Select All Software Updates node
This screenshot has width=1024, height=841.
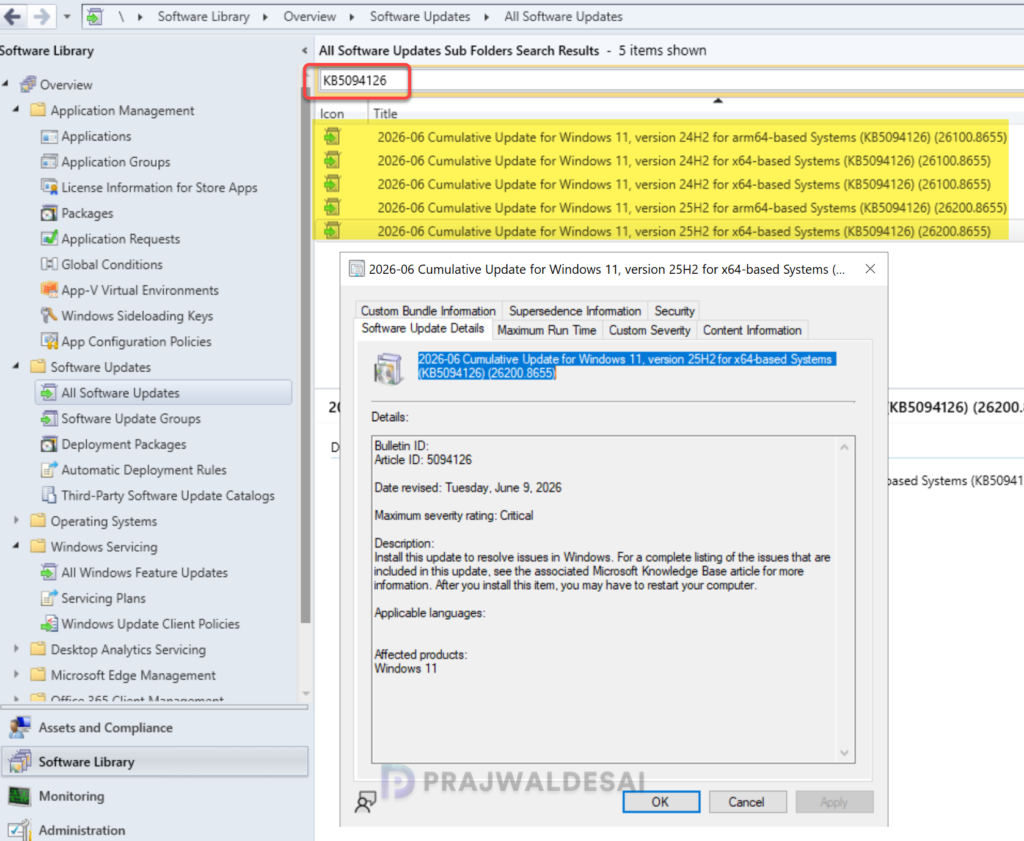pos(163,393)
